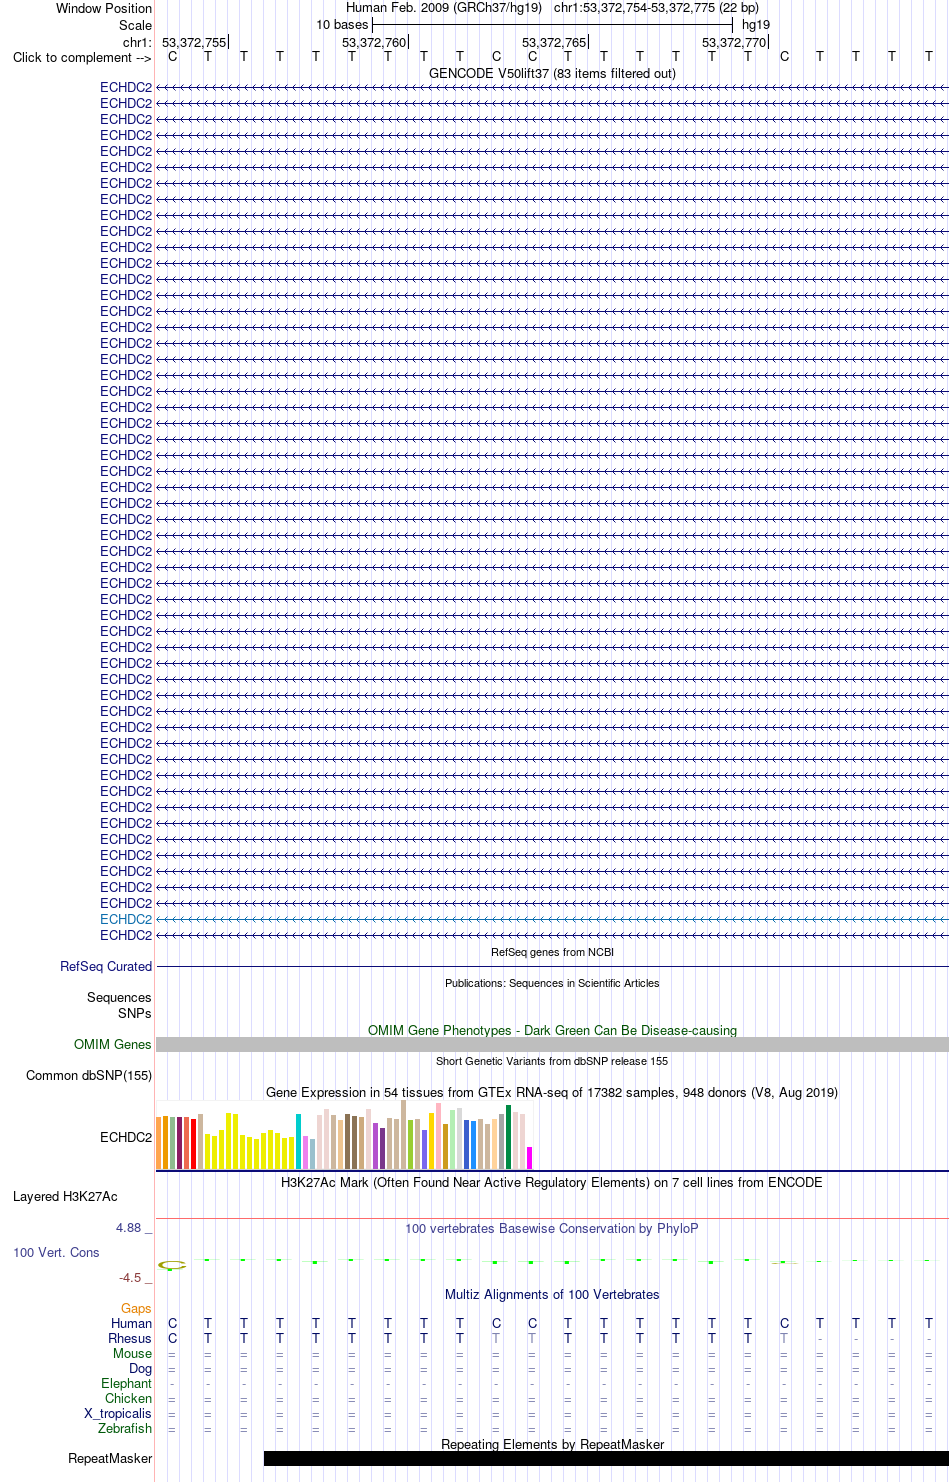
Task: Click the Layered H3K27Ac track label
Action: 65,1196
